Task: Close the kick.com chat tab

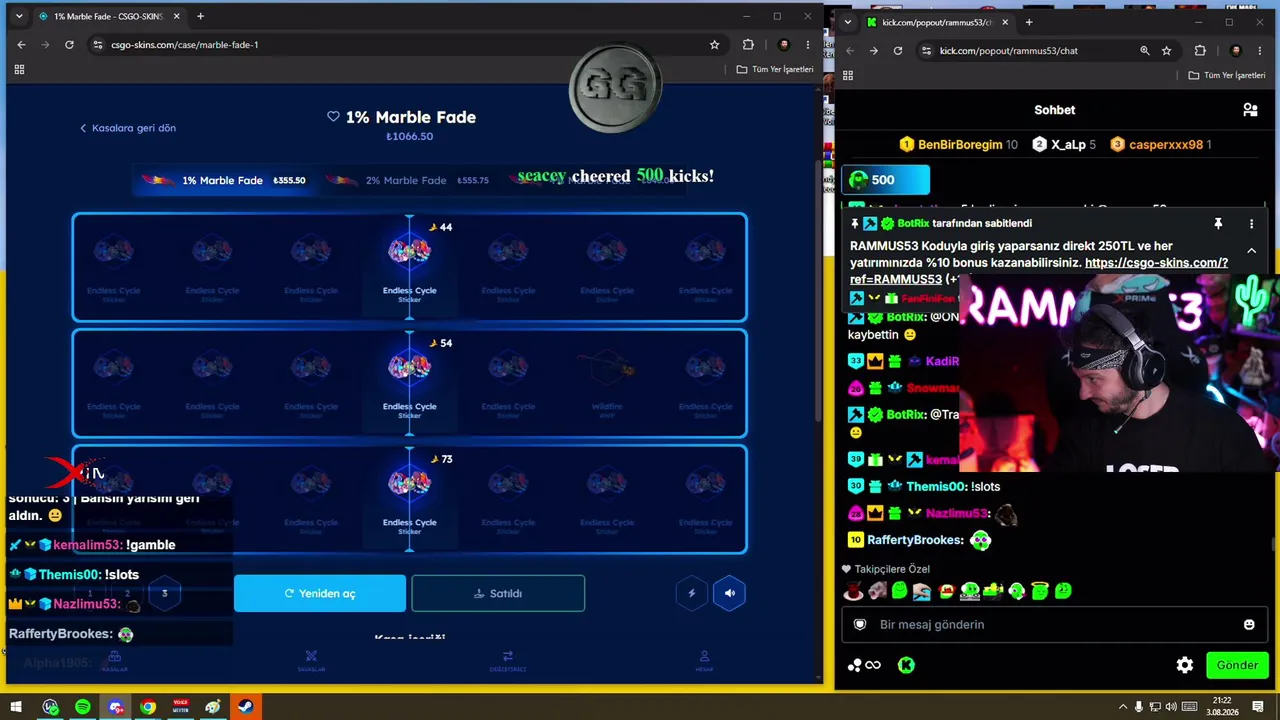Action: pos(1005,22)
